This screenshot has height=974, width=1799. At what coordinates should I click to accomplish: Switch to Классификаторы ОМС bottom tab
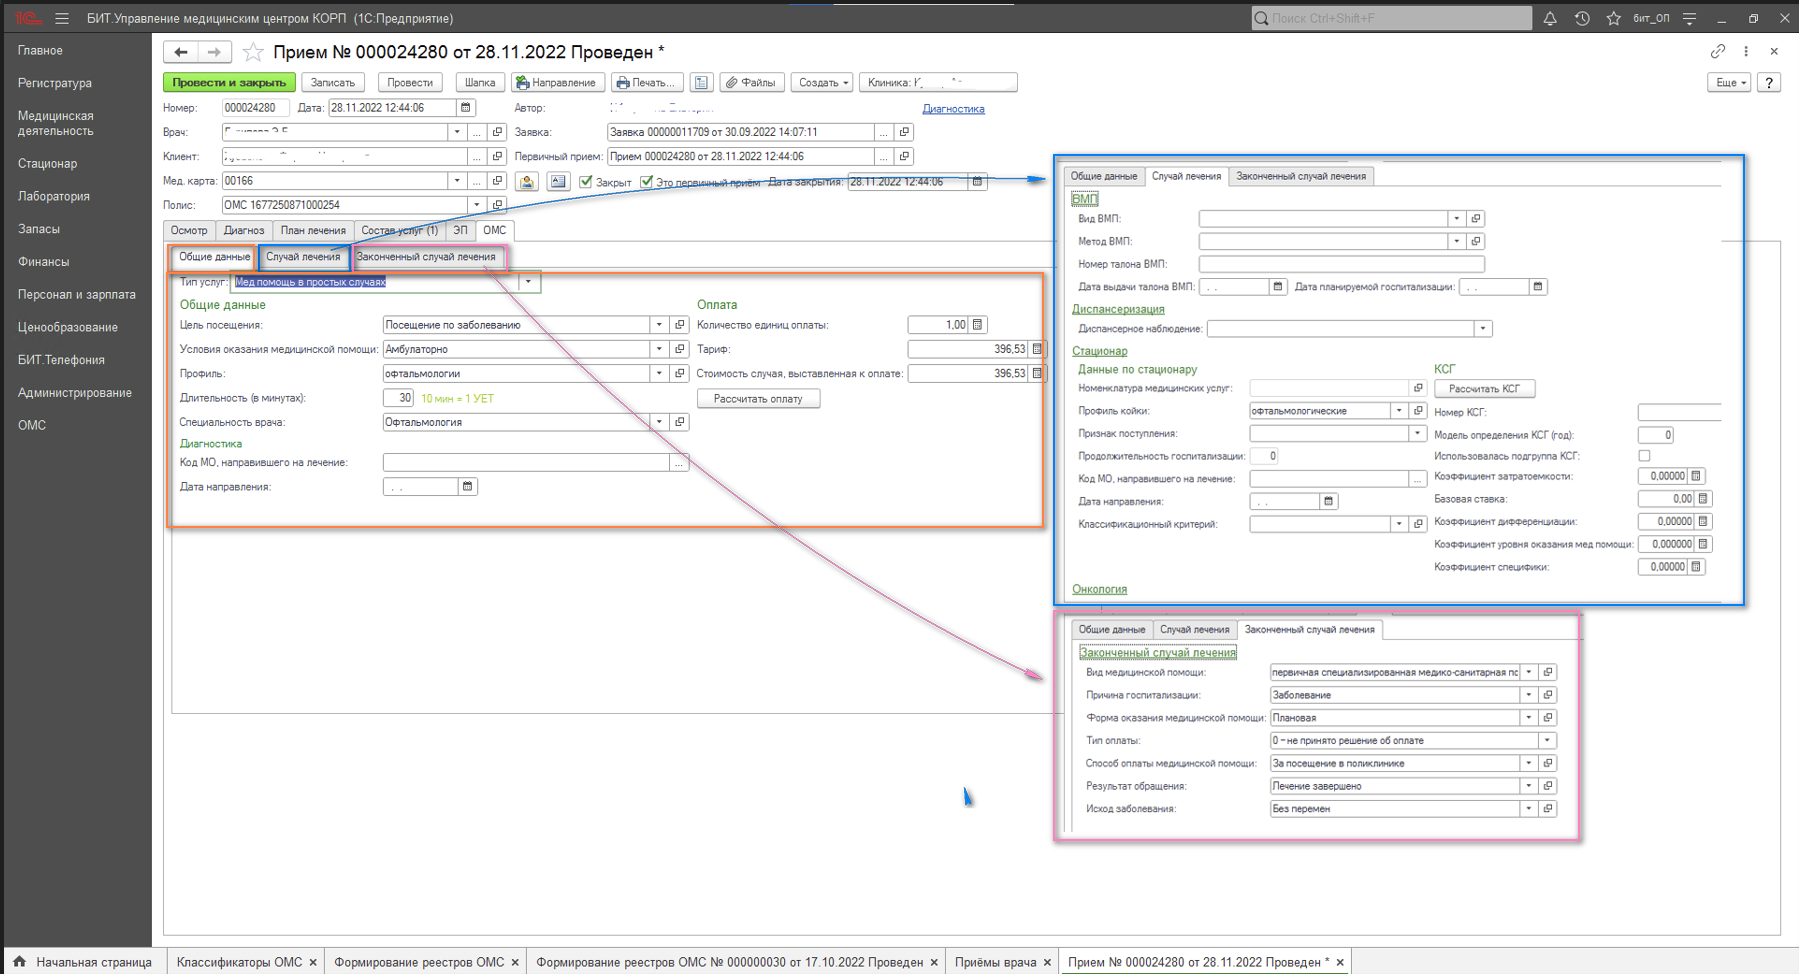(239, 962)
